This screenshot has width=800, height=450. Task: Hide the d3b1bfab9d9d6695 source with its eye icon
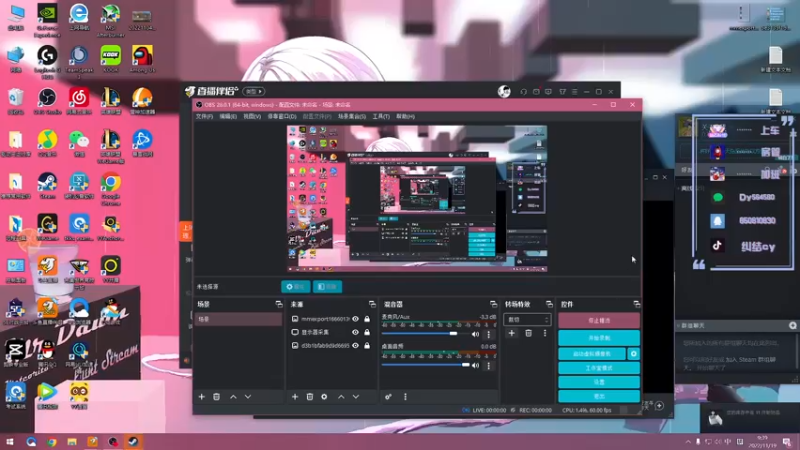356,345
